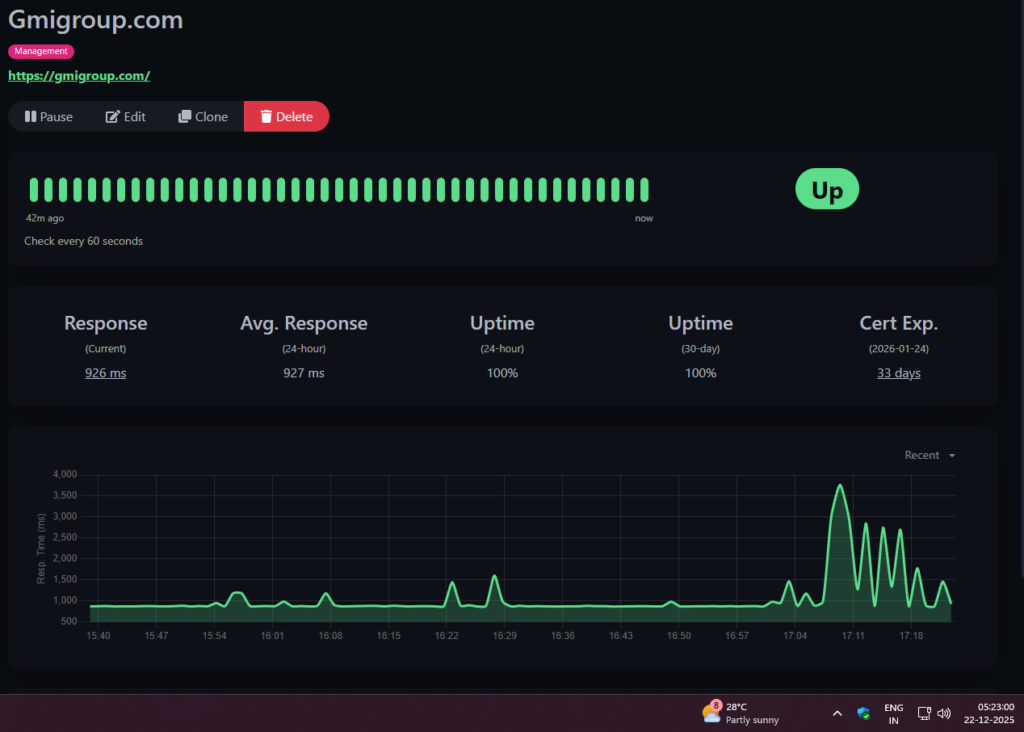1024x732 pixels.
Task: Open the taskbar clock and date
Action: 990,713
